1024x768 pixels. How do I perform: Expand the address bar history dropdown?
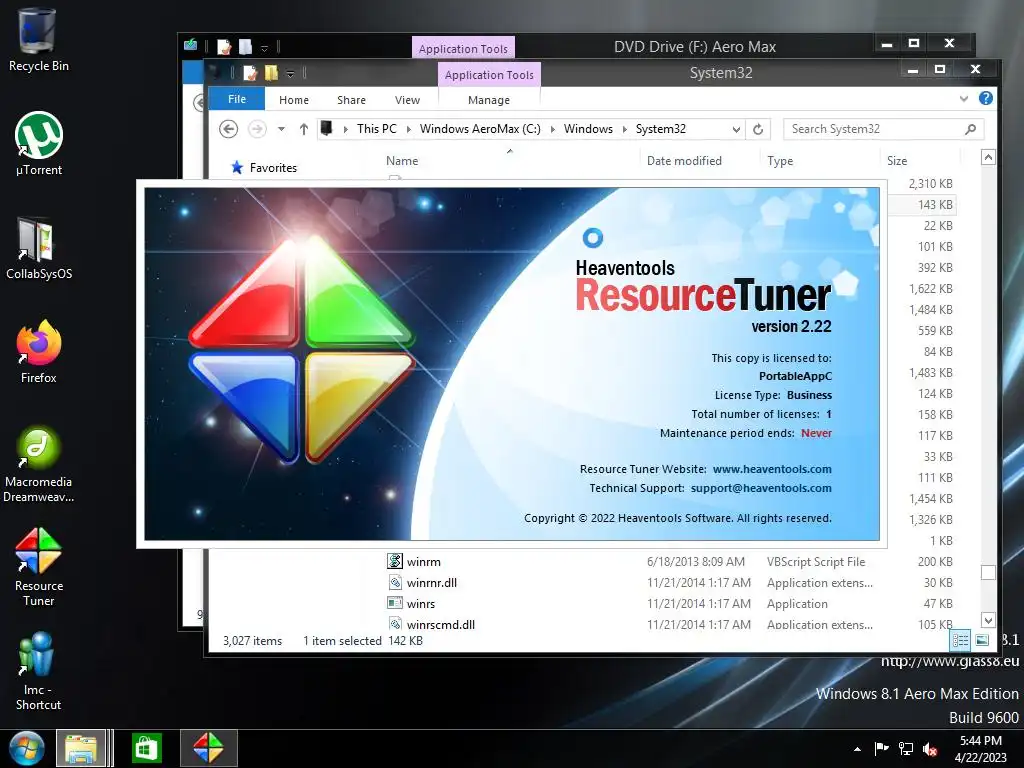[736, 129]
